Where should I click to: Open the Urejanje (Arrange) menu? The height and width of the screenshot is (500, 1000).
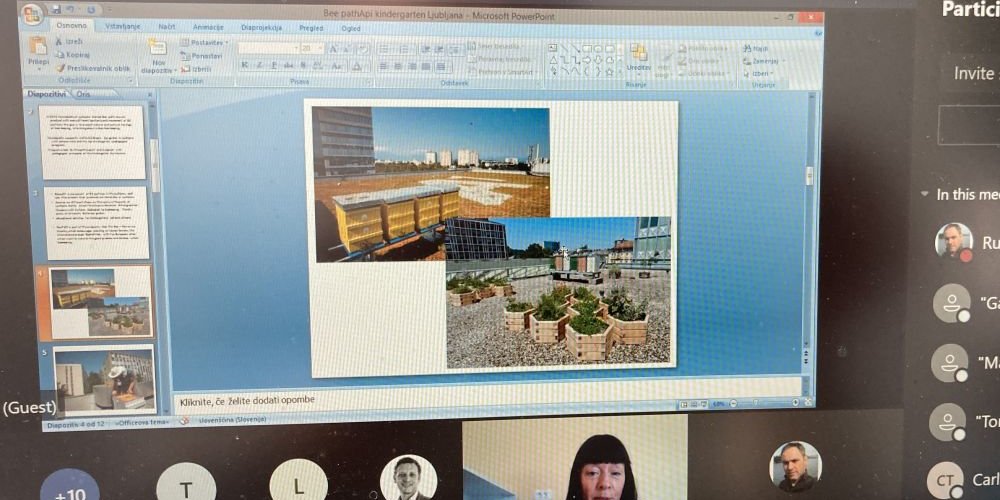(x=638, y=57)
